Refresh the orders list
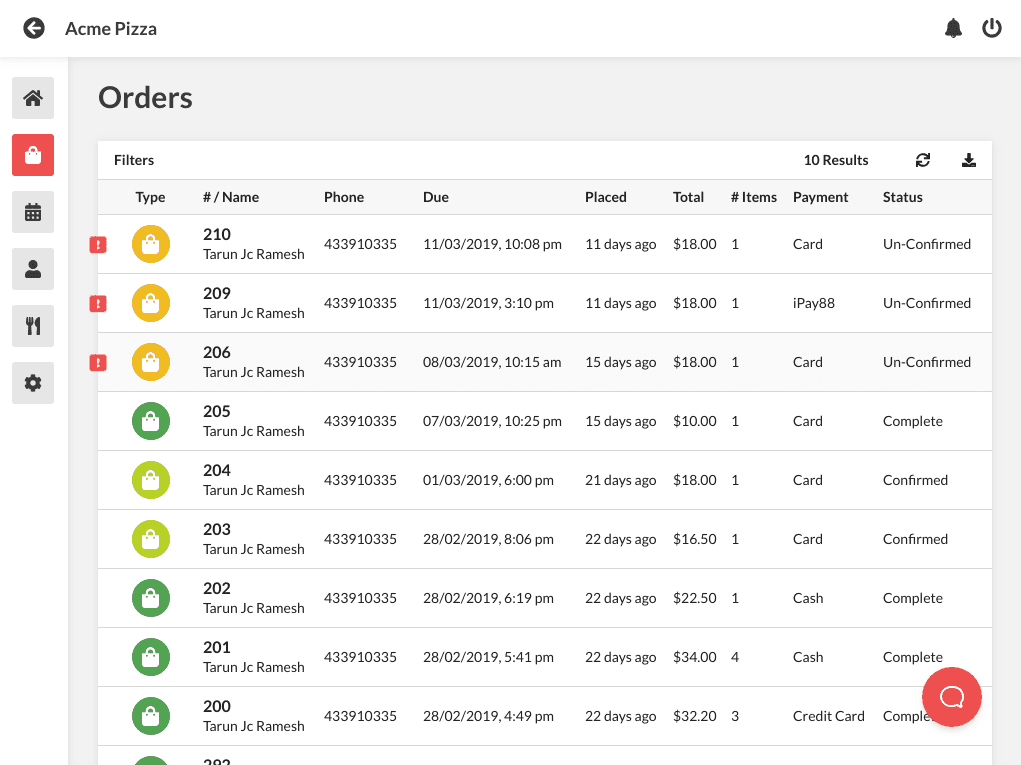Image resolution: width=1021 pixels, height=765 pixels. coord(923,160)
